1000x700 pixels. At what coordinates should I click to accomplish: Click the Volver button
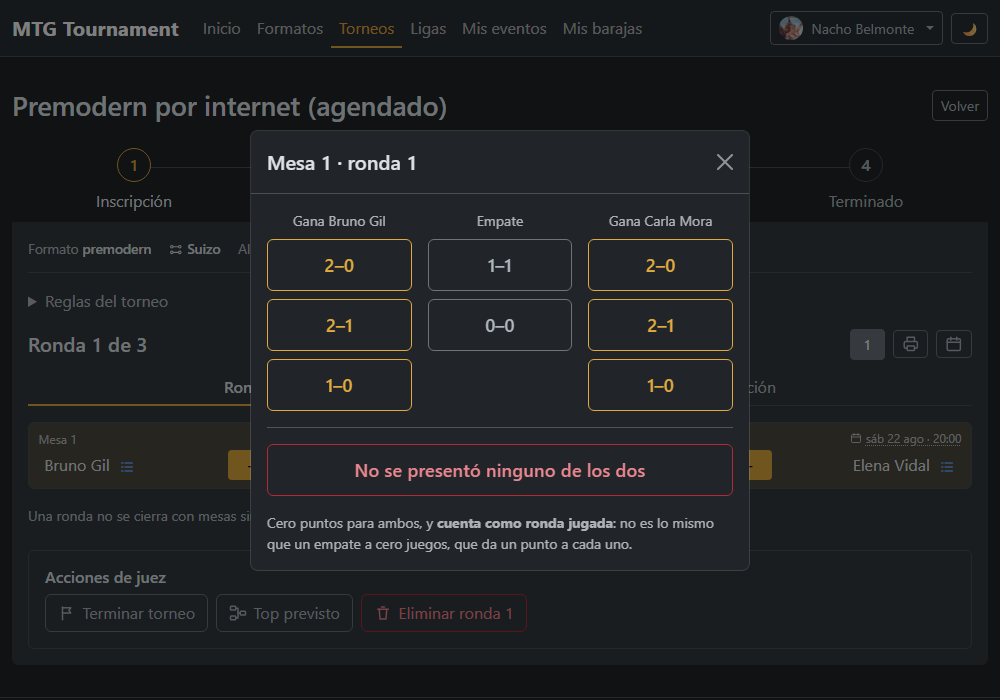point(959,106)
